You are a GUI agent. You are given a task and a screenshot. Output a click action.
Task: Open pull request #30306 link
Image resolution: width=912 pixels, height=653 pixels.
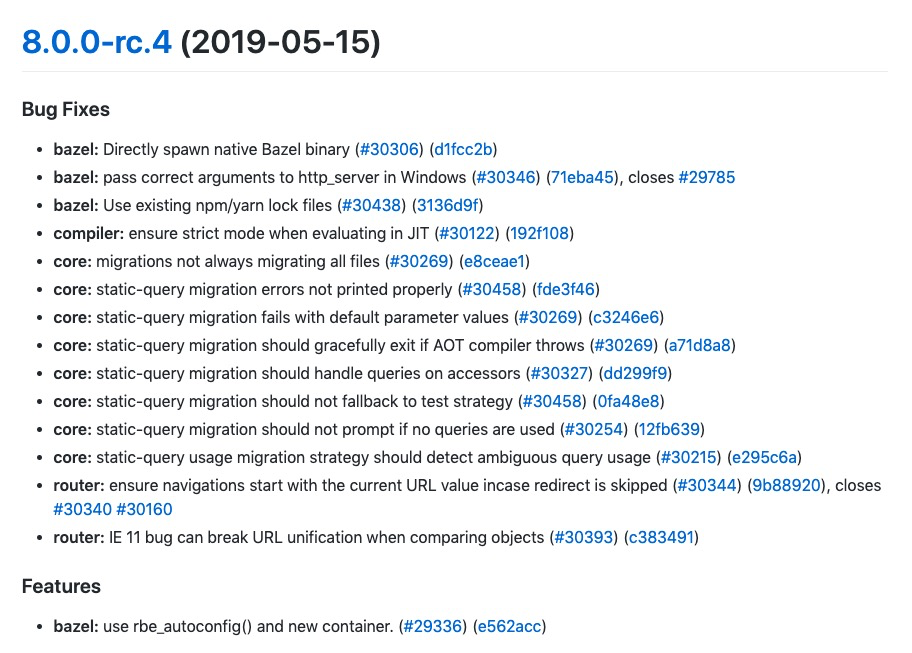click(392, 149)
